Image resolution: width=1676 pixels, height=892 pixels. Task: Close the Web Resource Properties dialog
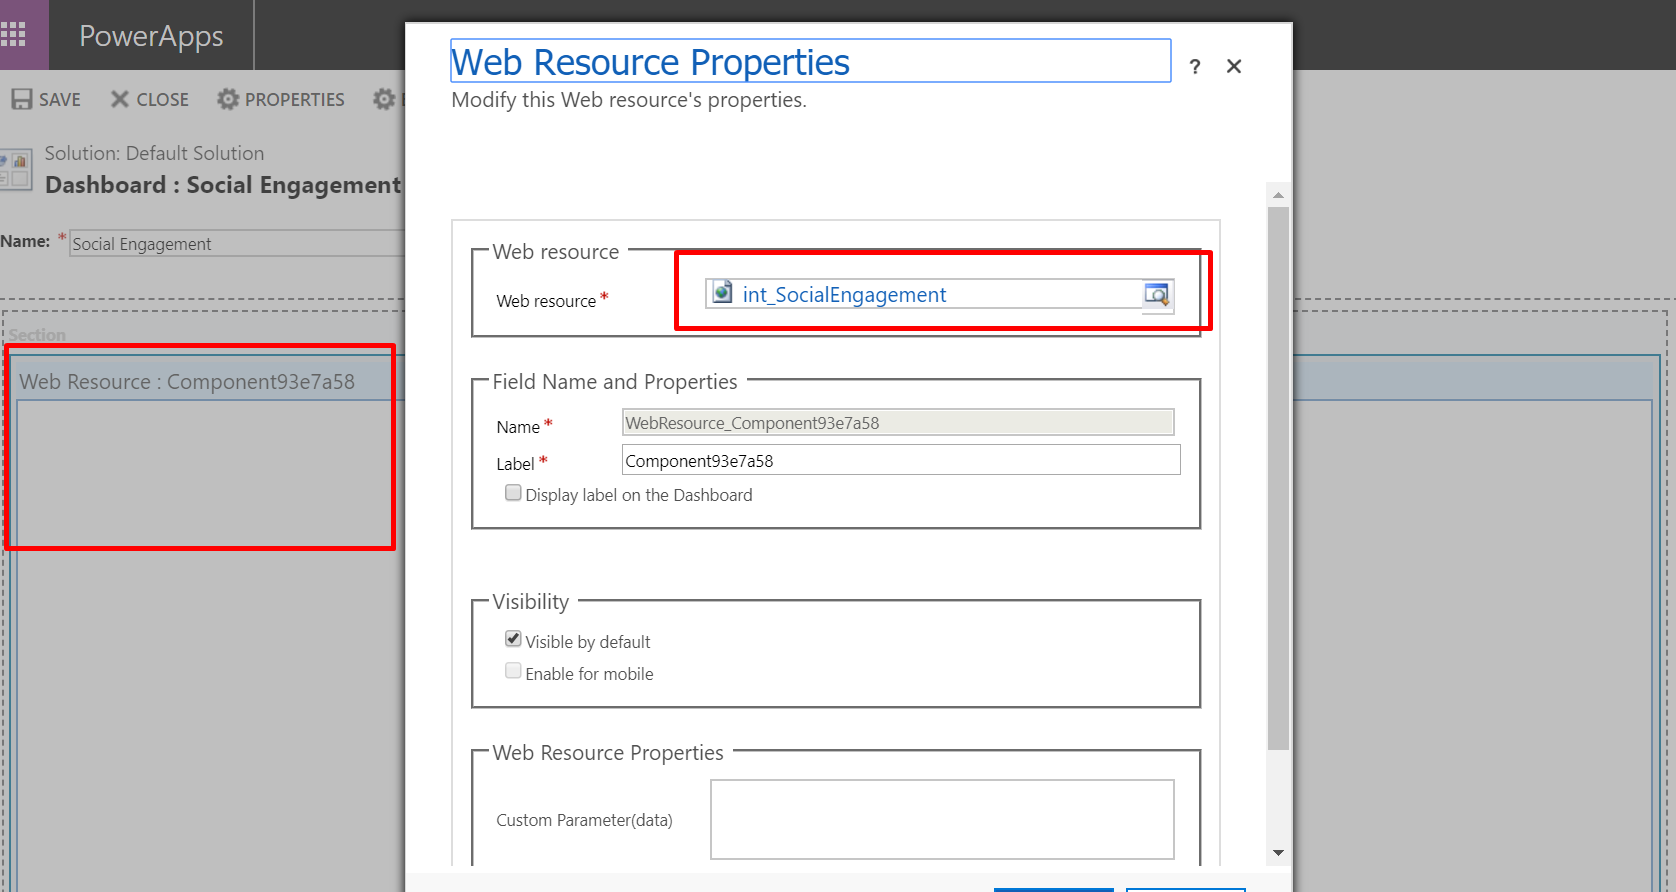1234,67
